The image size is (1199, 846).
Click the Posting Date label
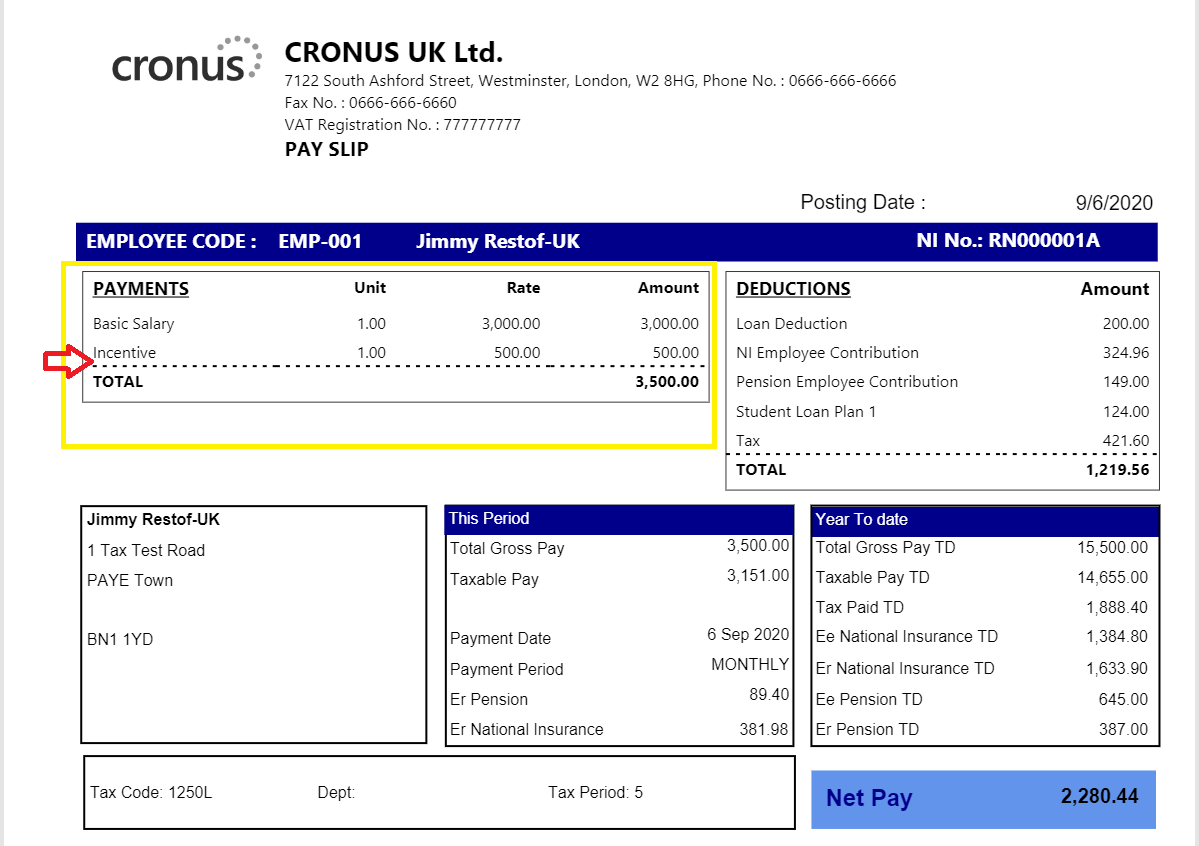point(863,203)
